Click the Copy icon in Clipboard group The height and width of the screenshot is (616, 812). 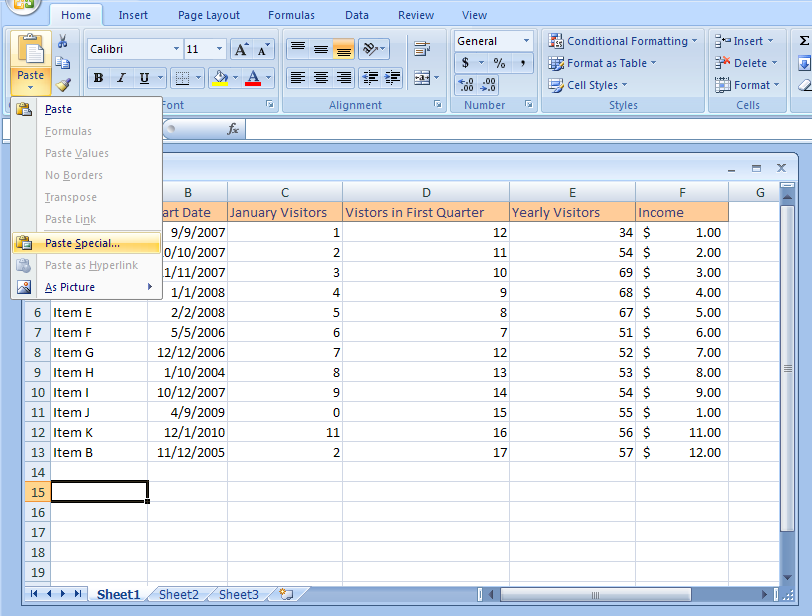pos(63,63)
